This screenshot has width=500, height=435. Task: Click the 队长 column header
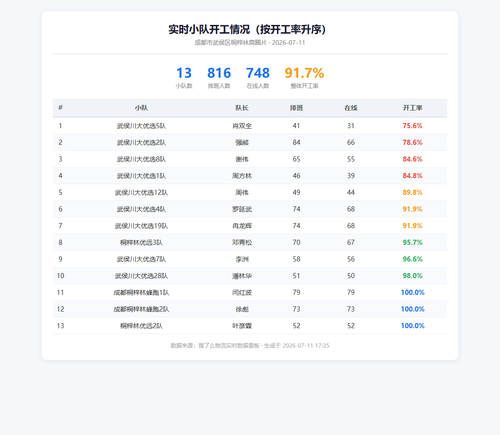point(242,108)
